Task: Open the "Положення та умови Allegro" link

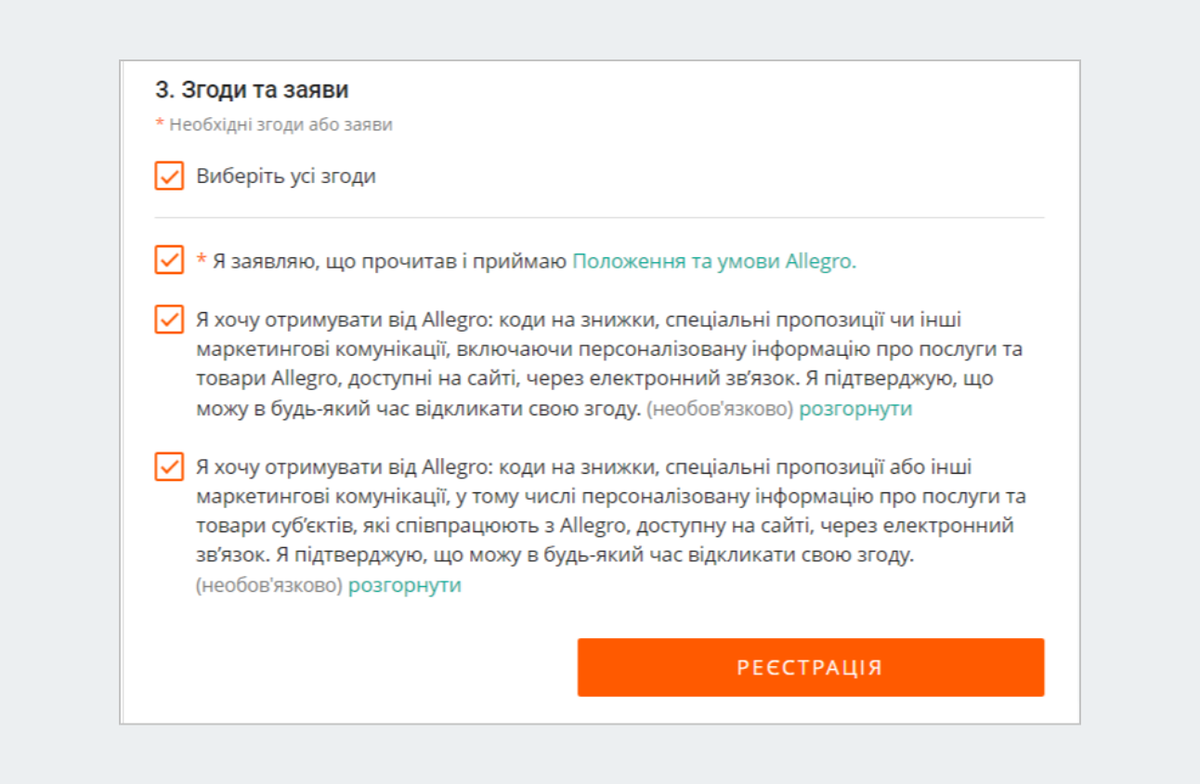Action: pyautogui.click(x=714, y=262)
